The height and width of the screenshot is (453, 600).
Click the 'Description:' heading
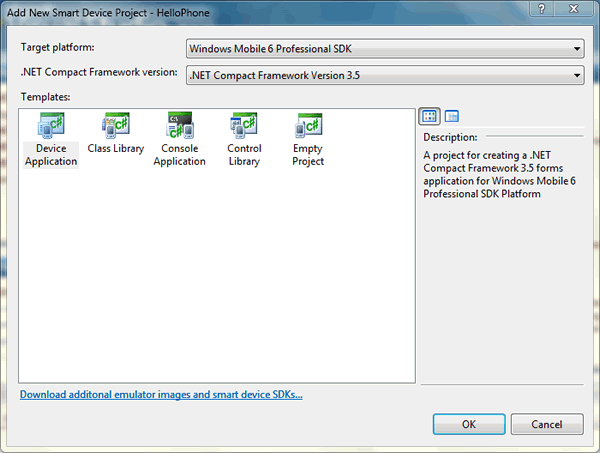pos(450,137)
